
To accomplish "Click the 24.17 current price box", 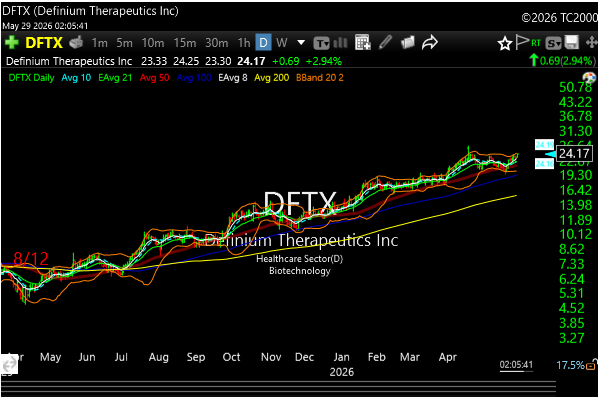I will [574, 153].
